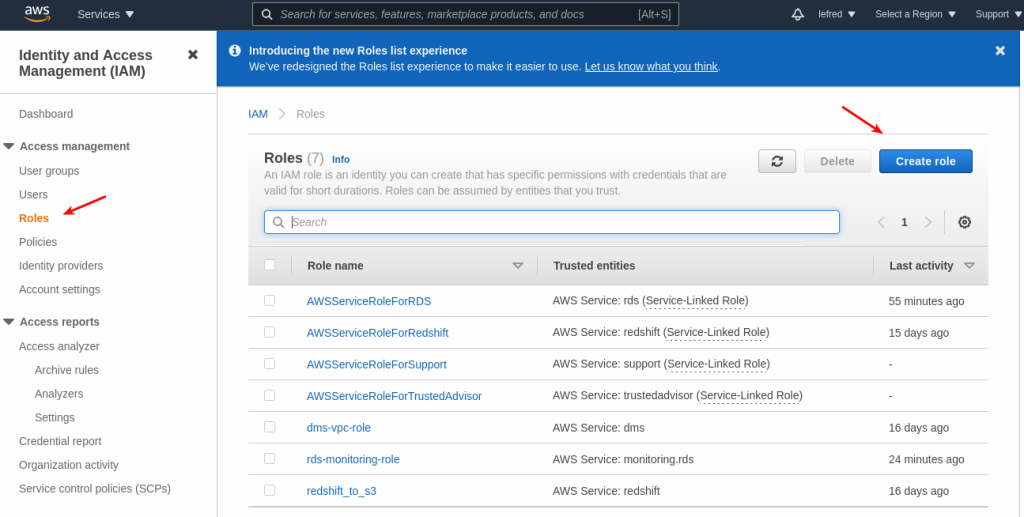Collapse the Access management section
This screenshot has height=517, width=1024.
9,146
